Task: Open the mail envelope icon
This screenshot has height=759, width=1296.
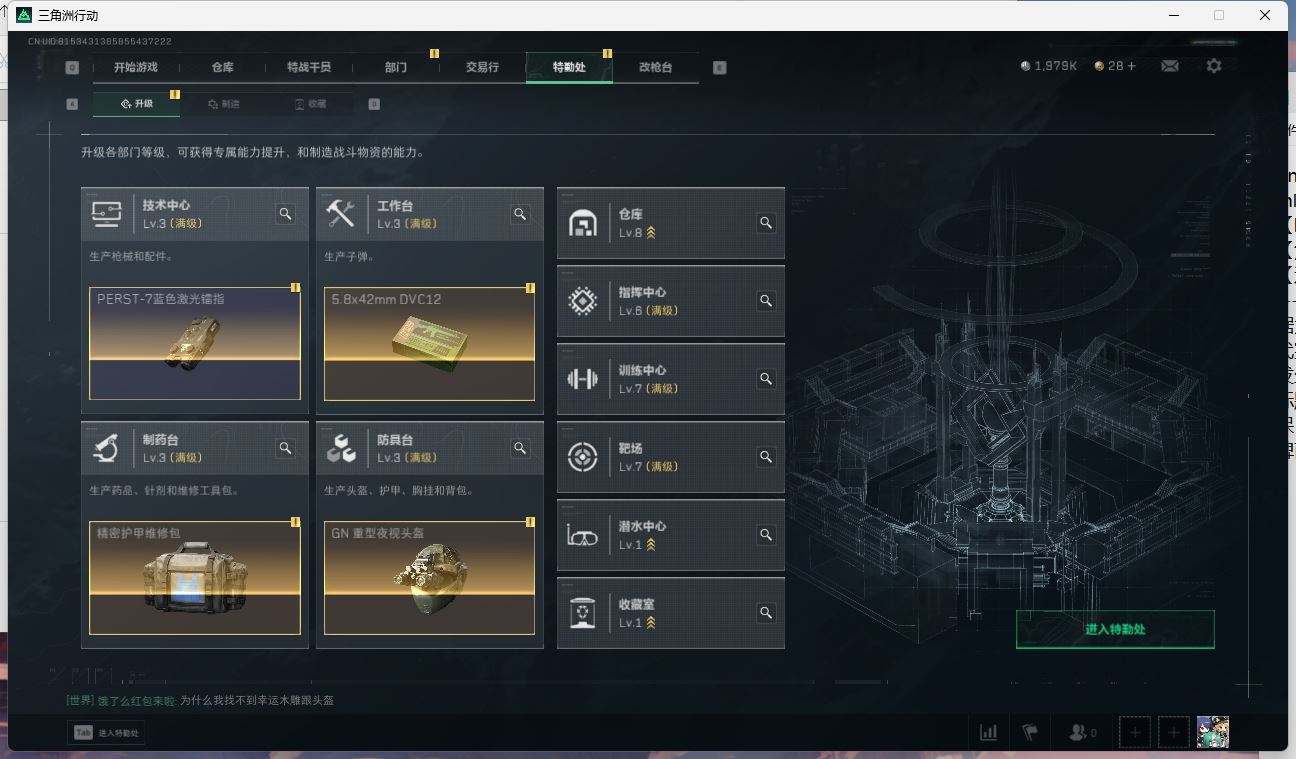Action: point(1169,66)
